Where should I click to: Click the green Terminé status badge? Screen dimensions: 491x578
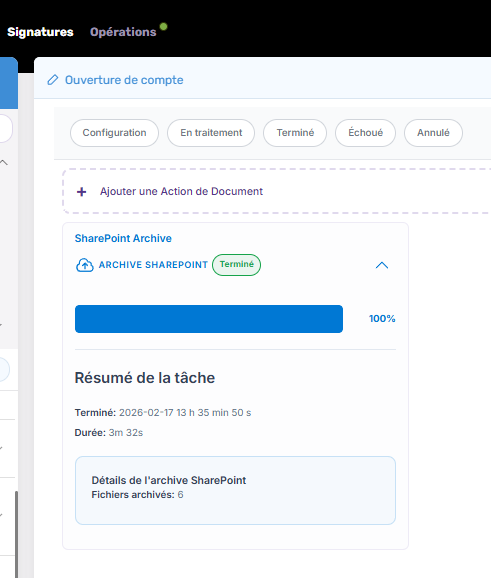coord(236,265)
